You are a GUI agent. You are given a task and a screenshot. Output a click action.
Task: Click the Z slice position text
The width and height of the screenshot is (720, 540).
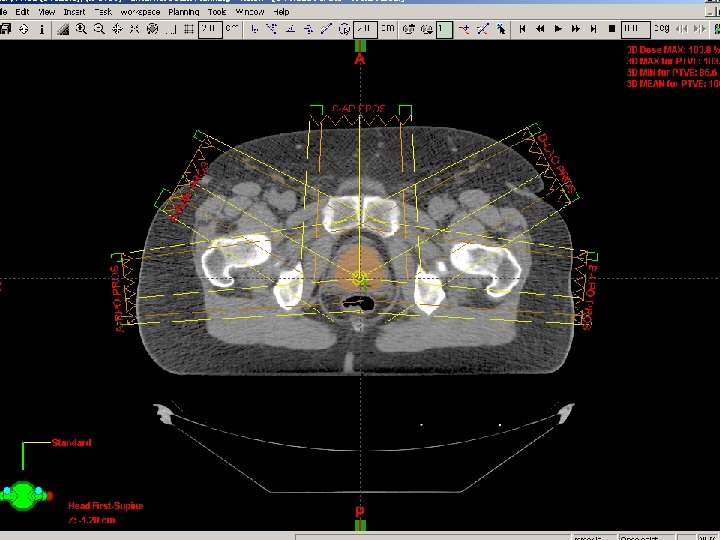91,520
